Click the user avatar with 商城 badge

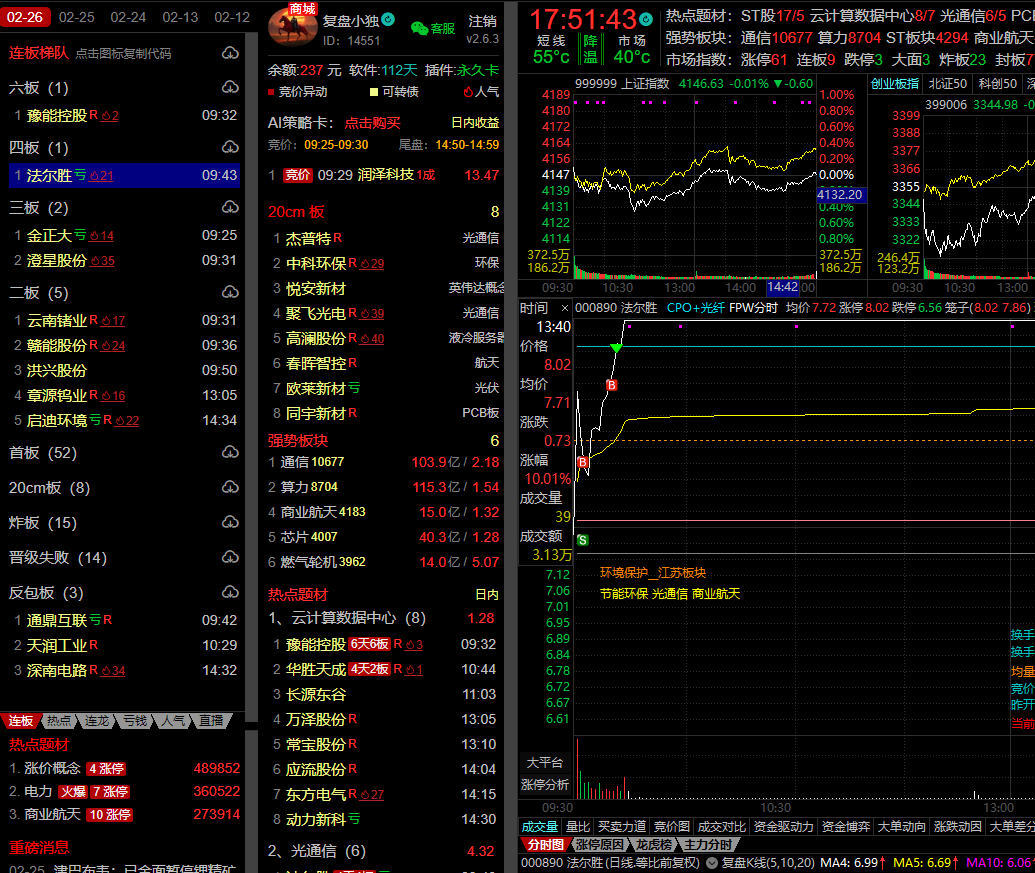[292, 26]
